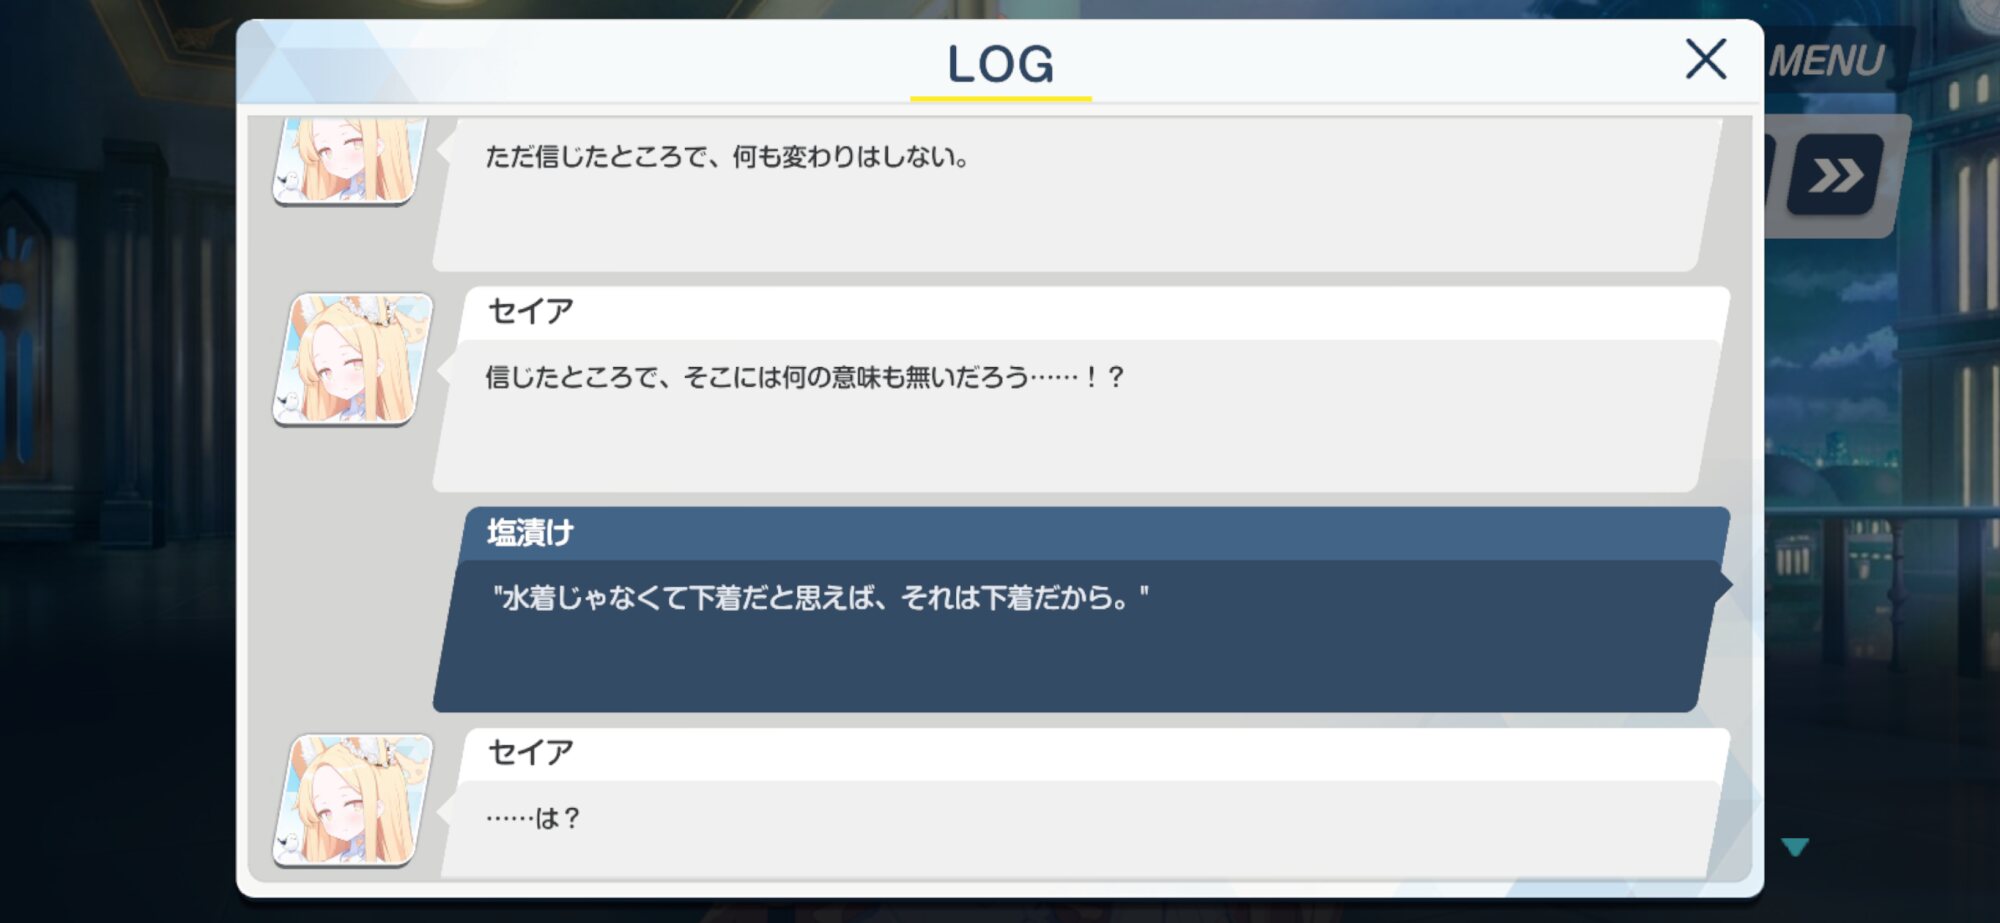2000x923 pixels.
Task: Select the 塩漬け speaker name header
Action: 531,532
